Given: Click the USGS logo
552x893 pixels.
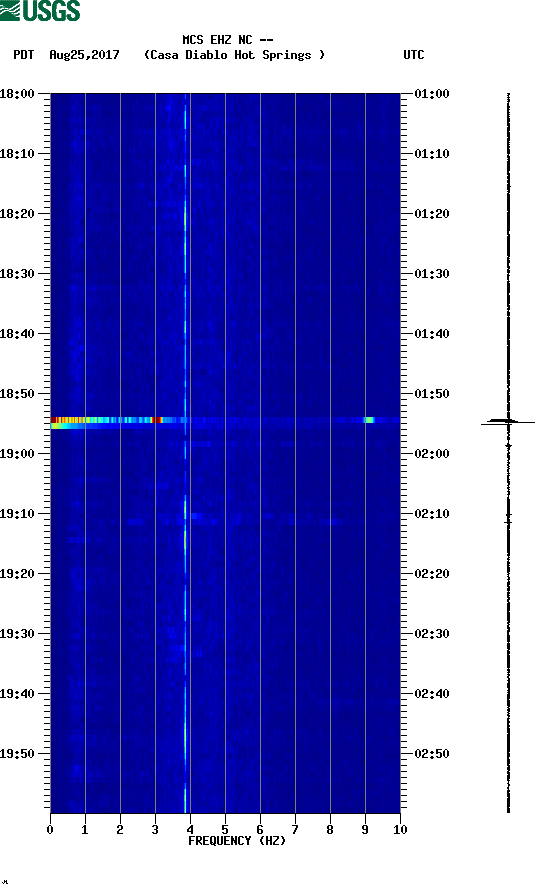Looking at the screenshot, I should pos(40,10).
